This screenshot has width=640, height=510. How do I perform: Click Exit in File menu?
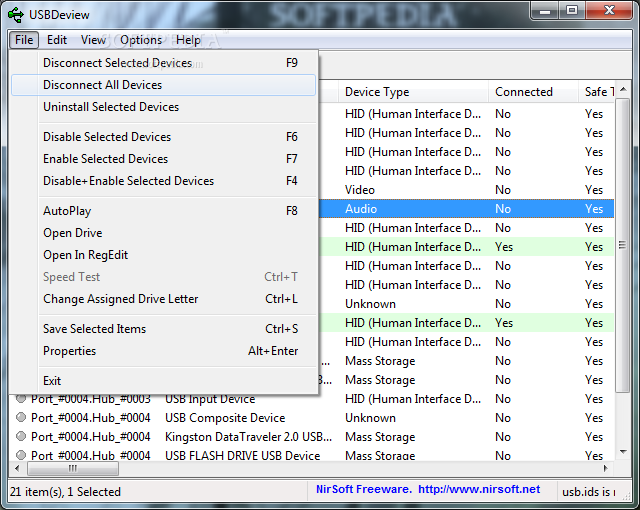[163, 381]
